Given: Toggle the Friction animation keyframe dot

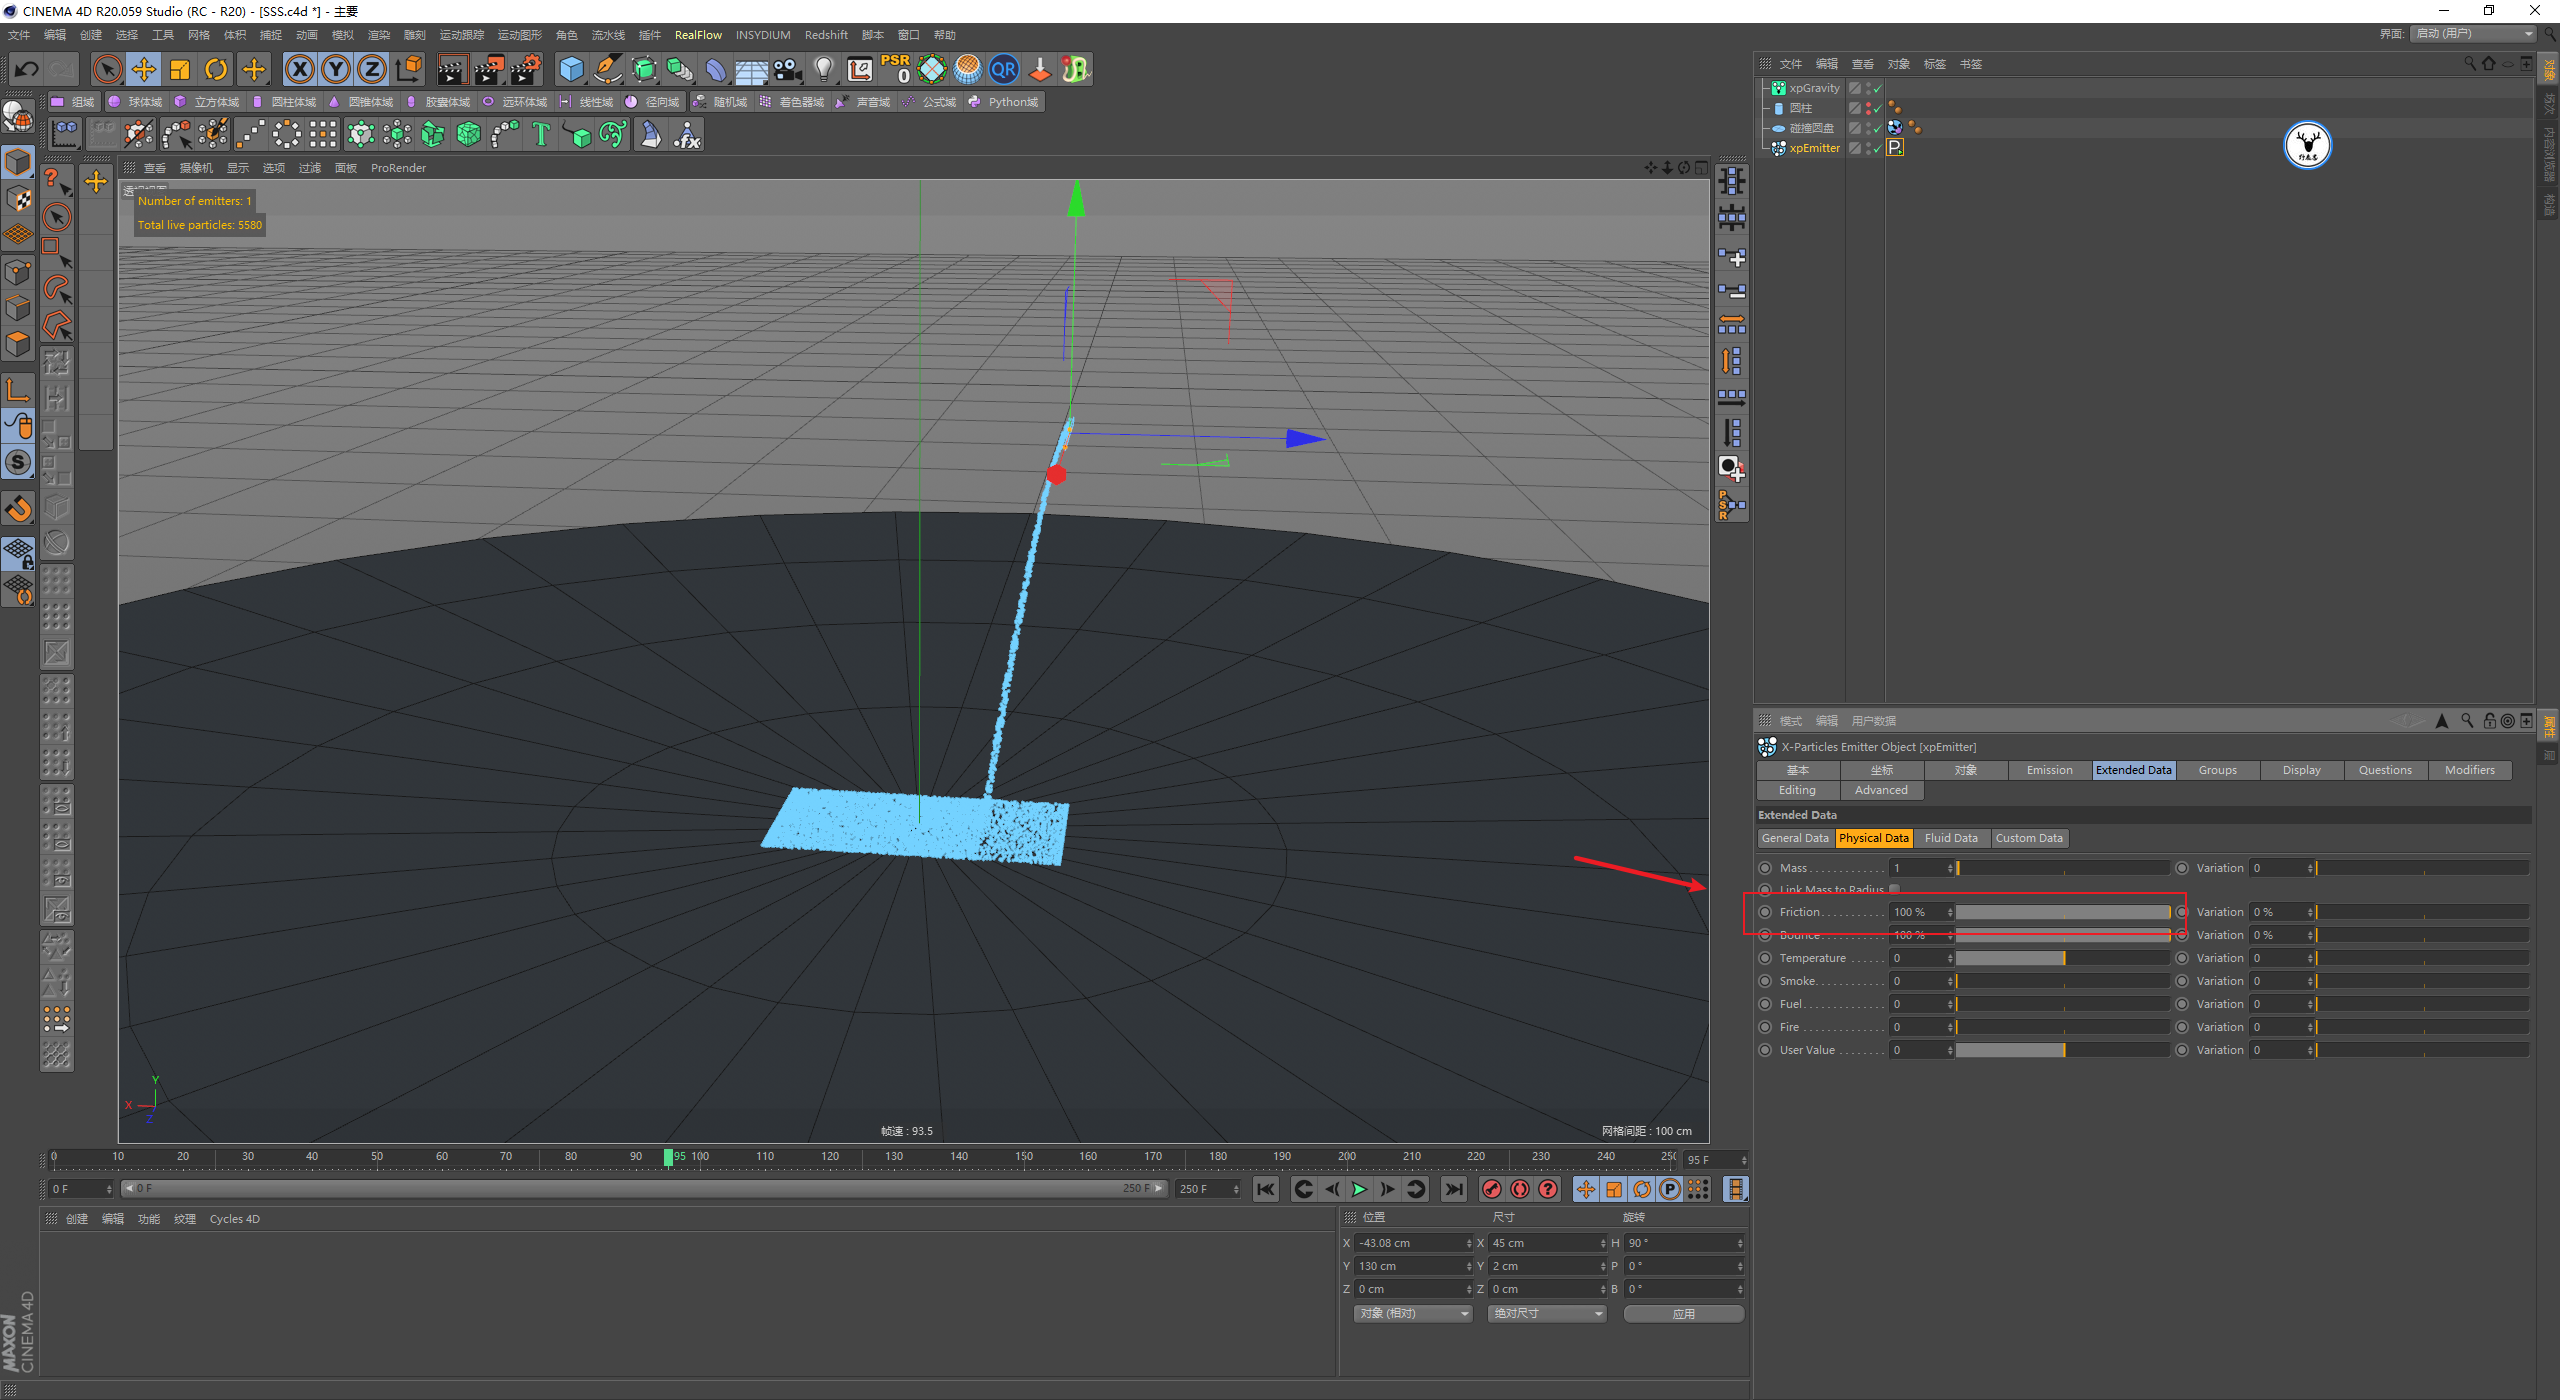Looking at the screenshot, I should [1765, 912].
